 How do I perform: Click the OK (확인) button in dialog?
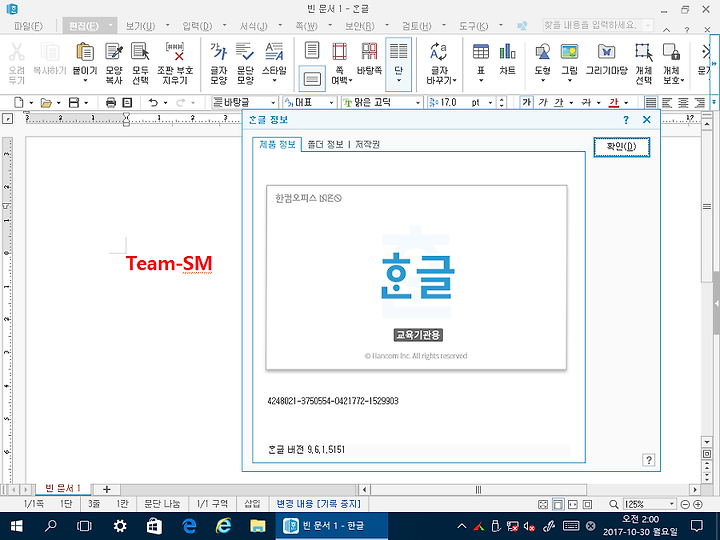[621, 146]
